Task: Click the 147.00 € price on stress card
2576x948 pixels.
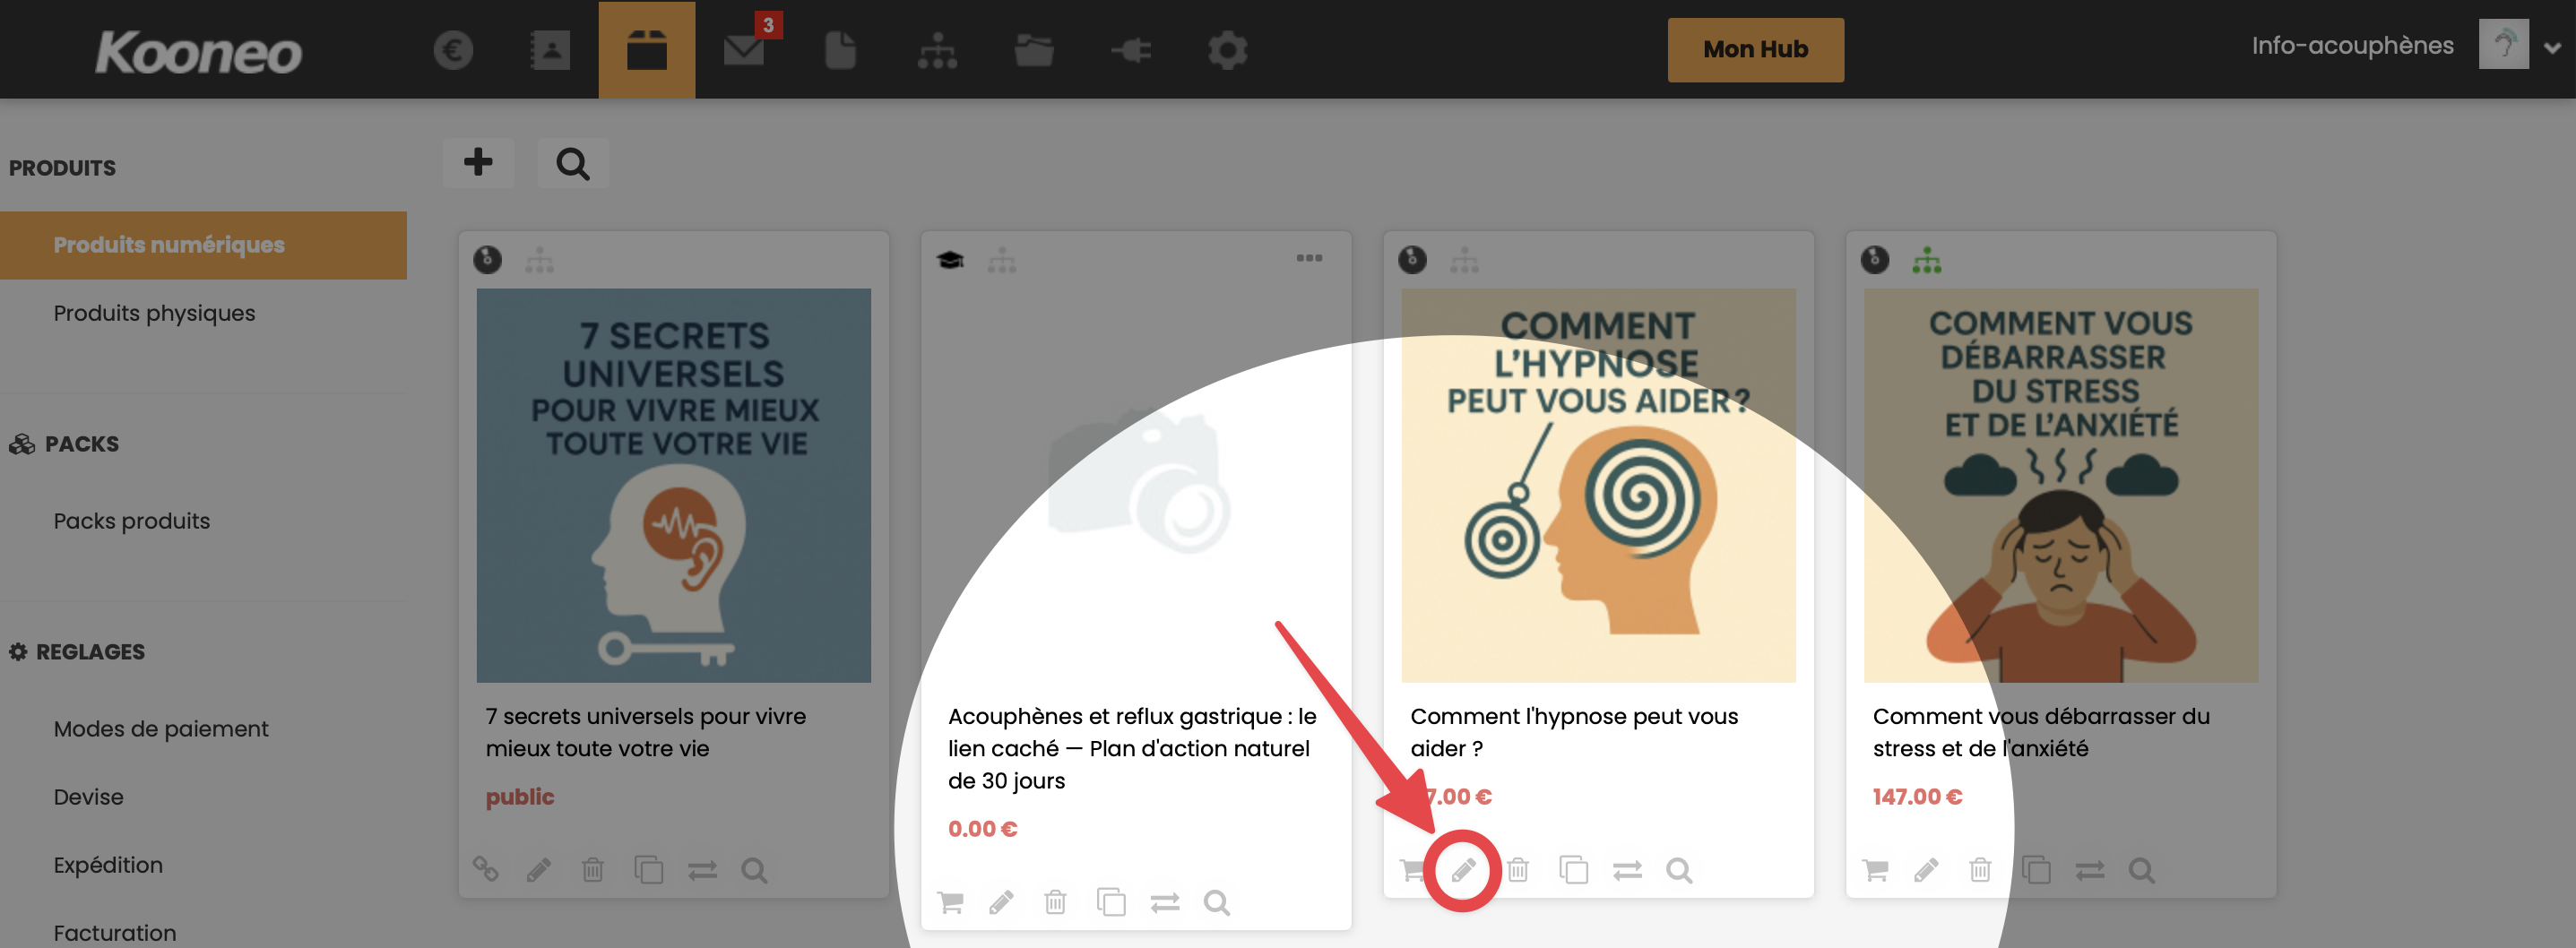Action: pyautogui.click(x=1917, y=797)
